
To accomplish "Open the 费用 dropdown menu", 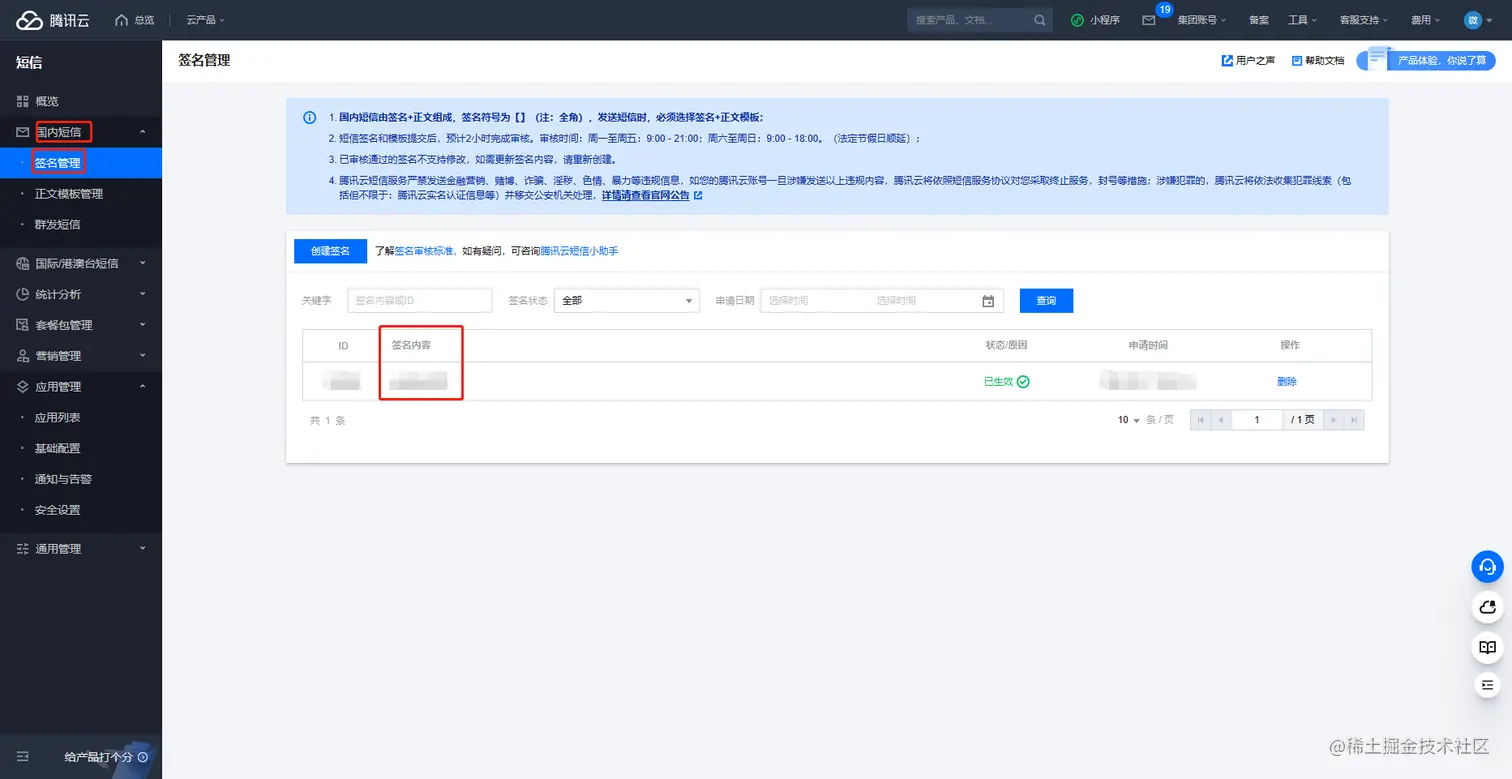I will 1426,20.
